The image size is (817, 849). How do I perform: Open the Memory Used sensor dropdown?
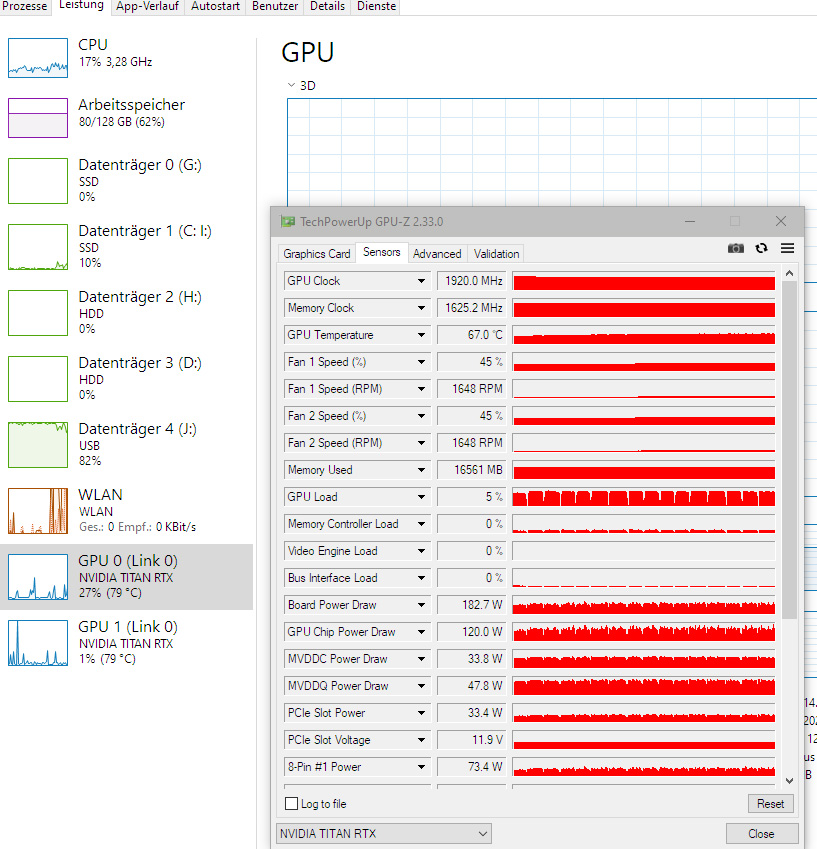click(x=421, y=470)
